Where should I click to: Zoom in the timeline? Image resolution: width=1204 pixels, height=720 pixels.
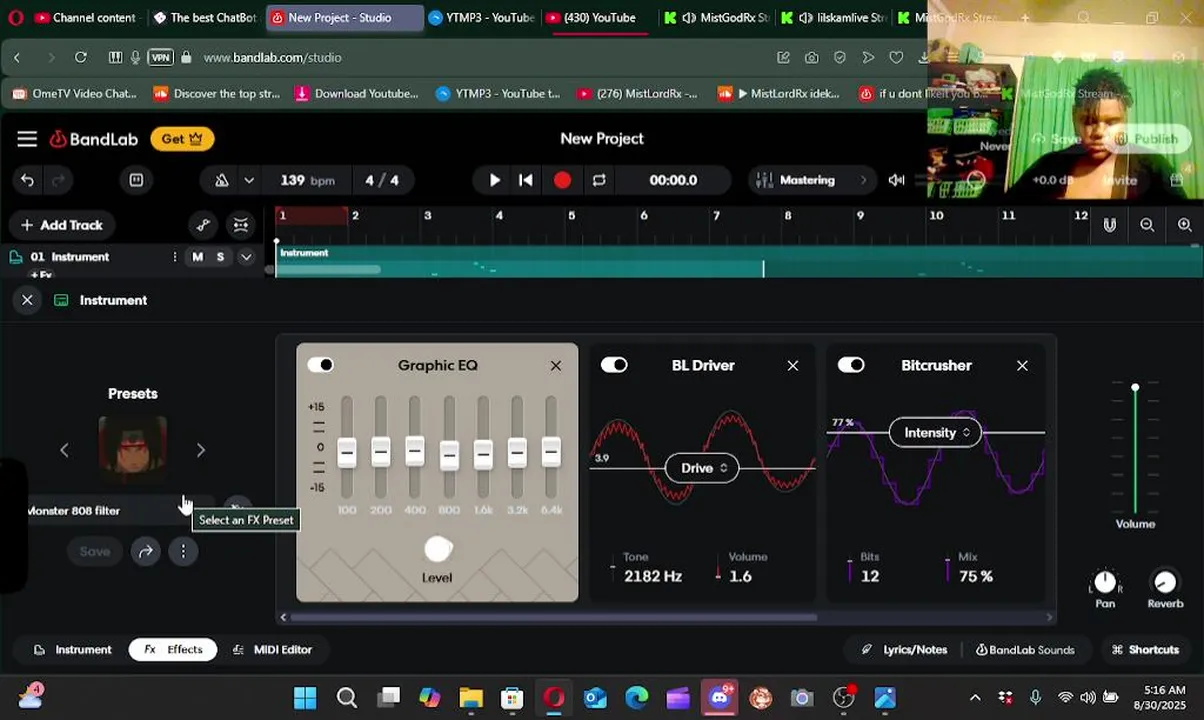point(1185,225)
